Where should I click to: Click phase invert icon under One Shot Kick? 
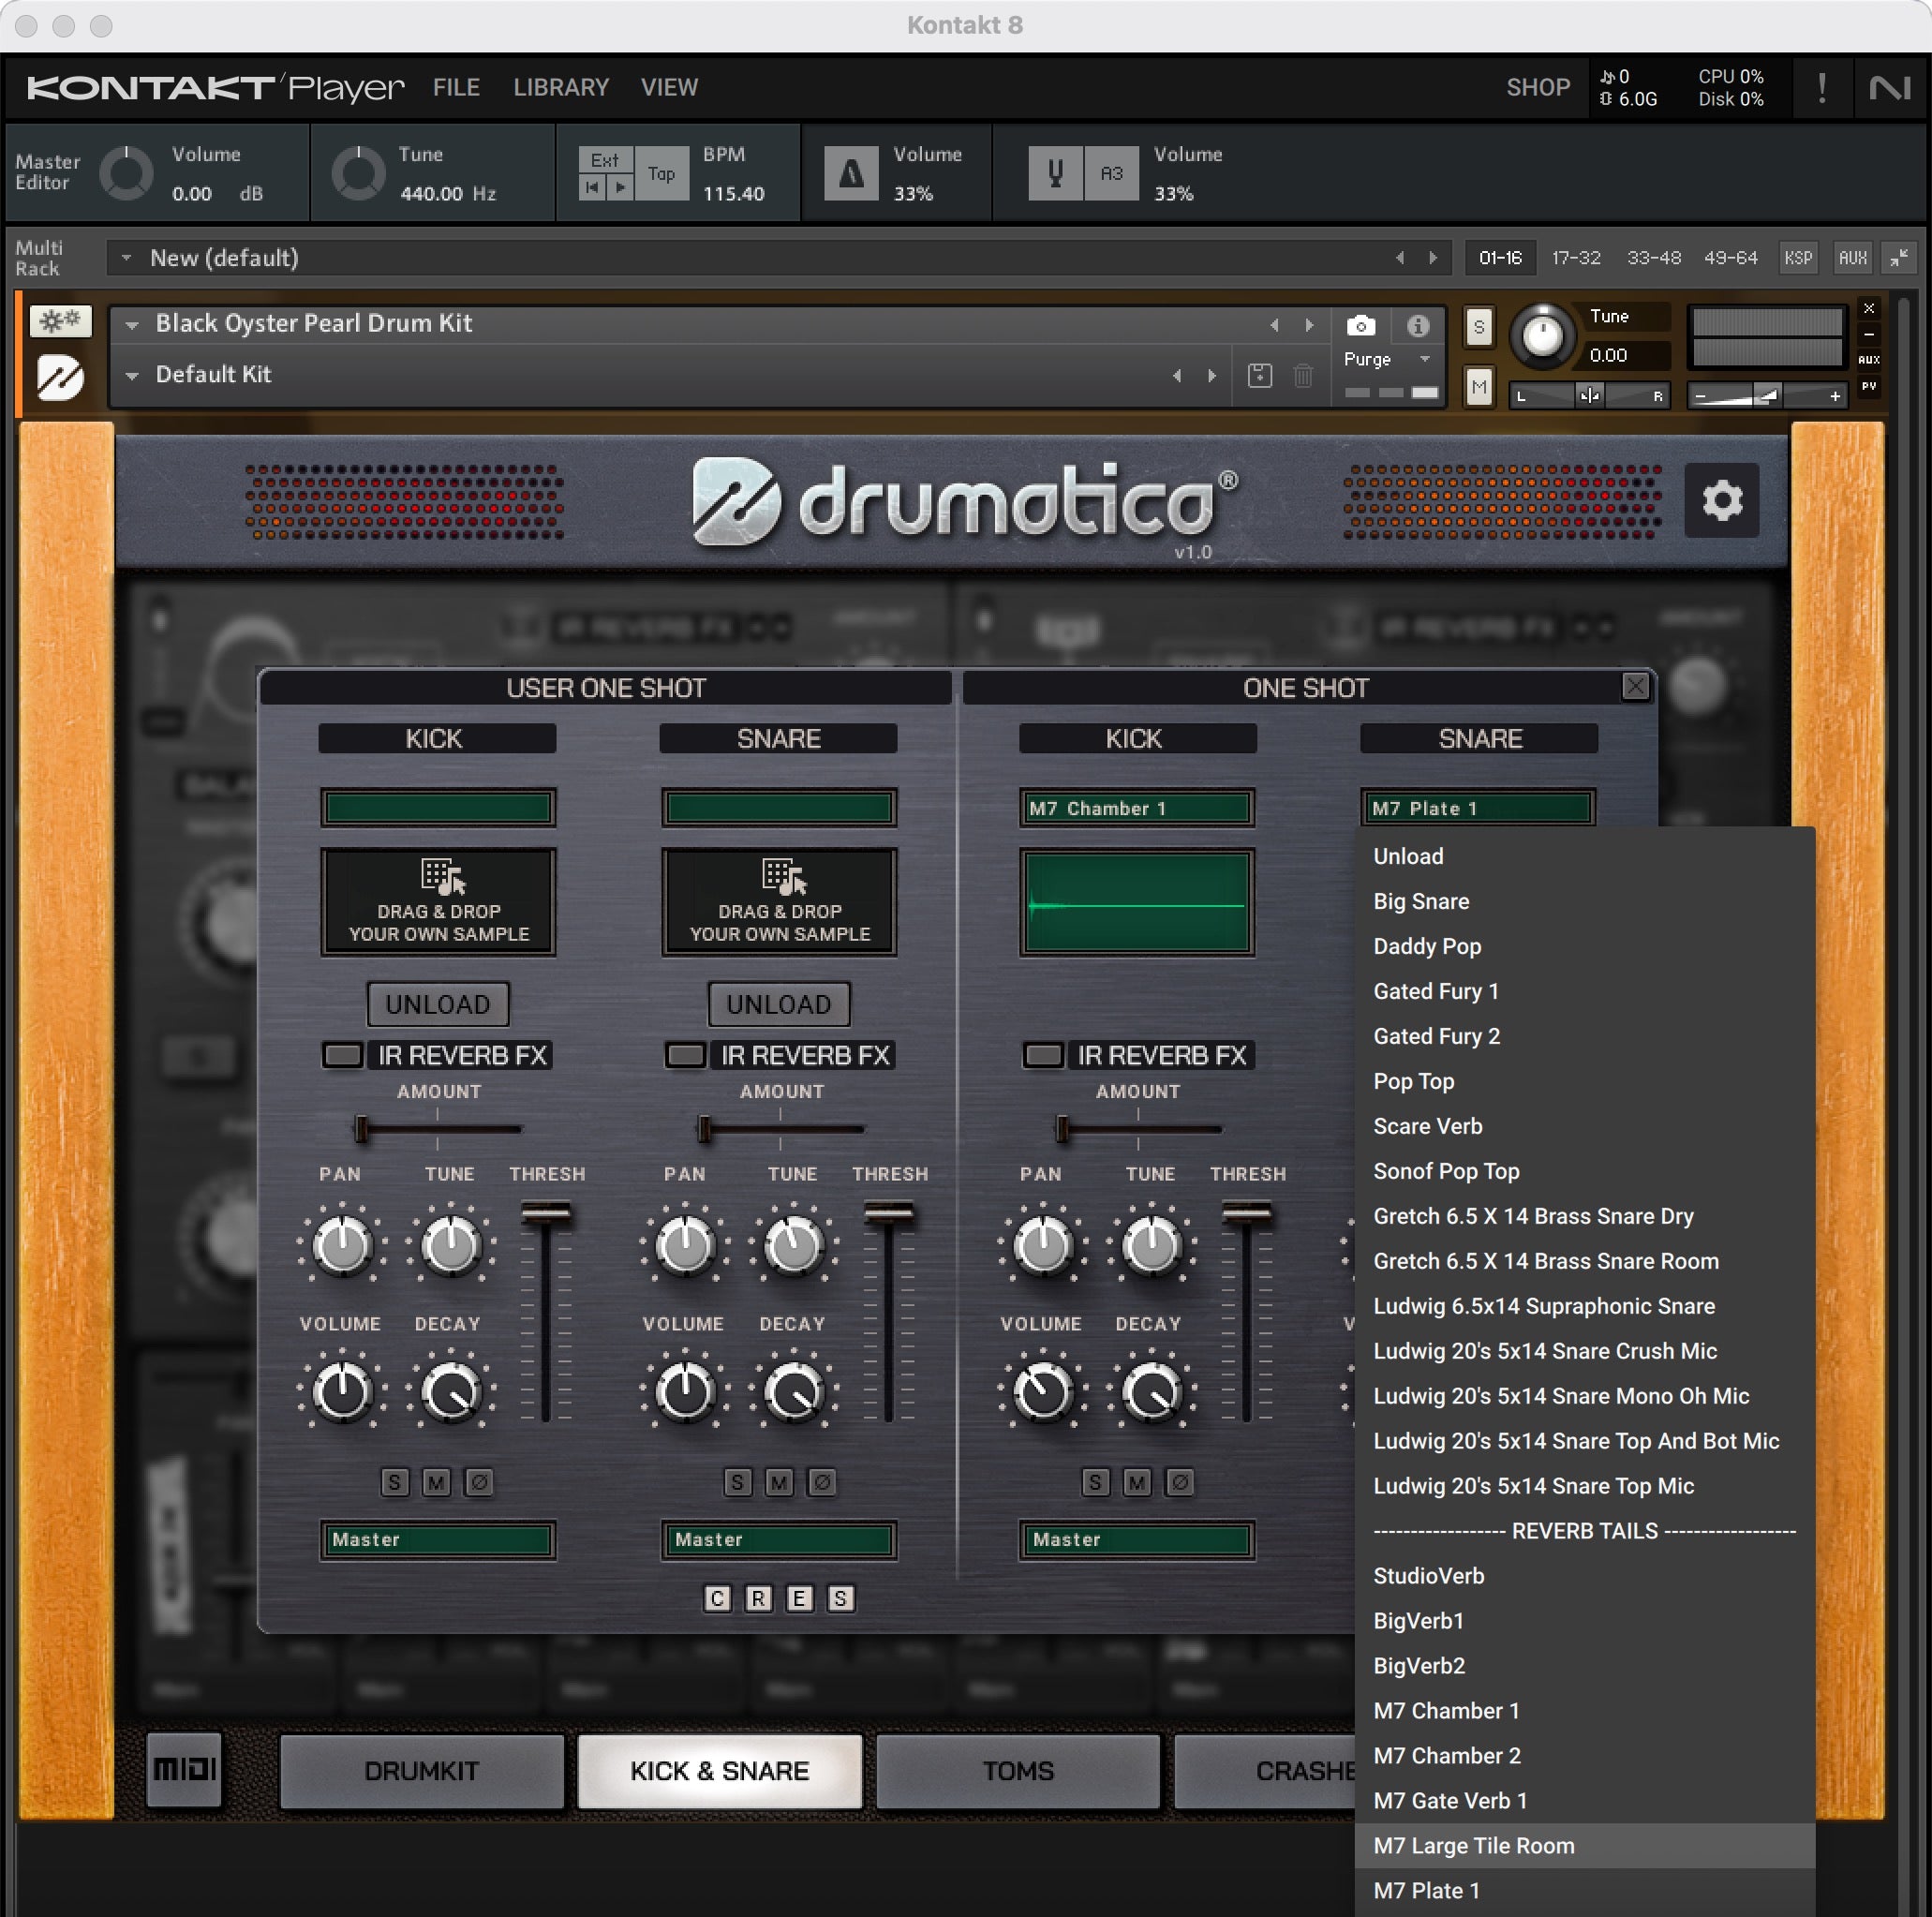[1179, 1482]
